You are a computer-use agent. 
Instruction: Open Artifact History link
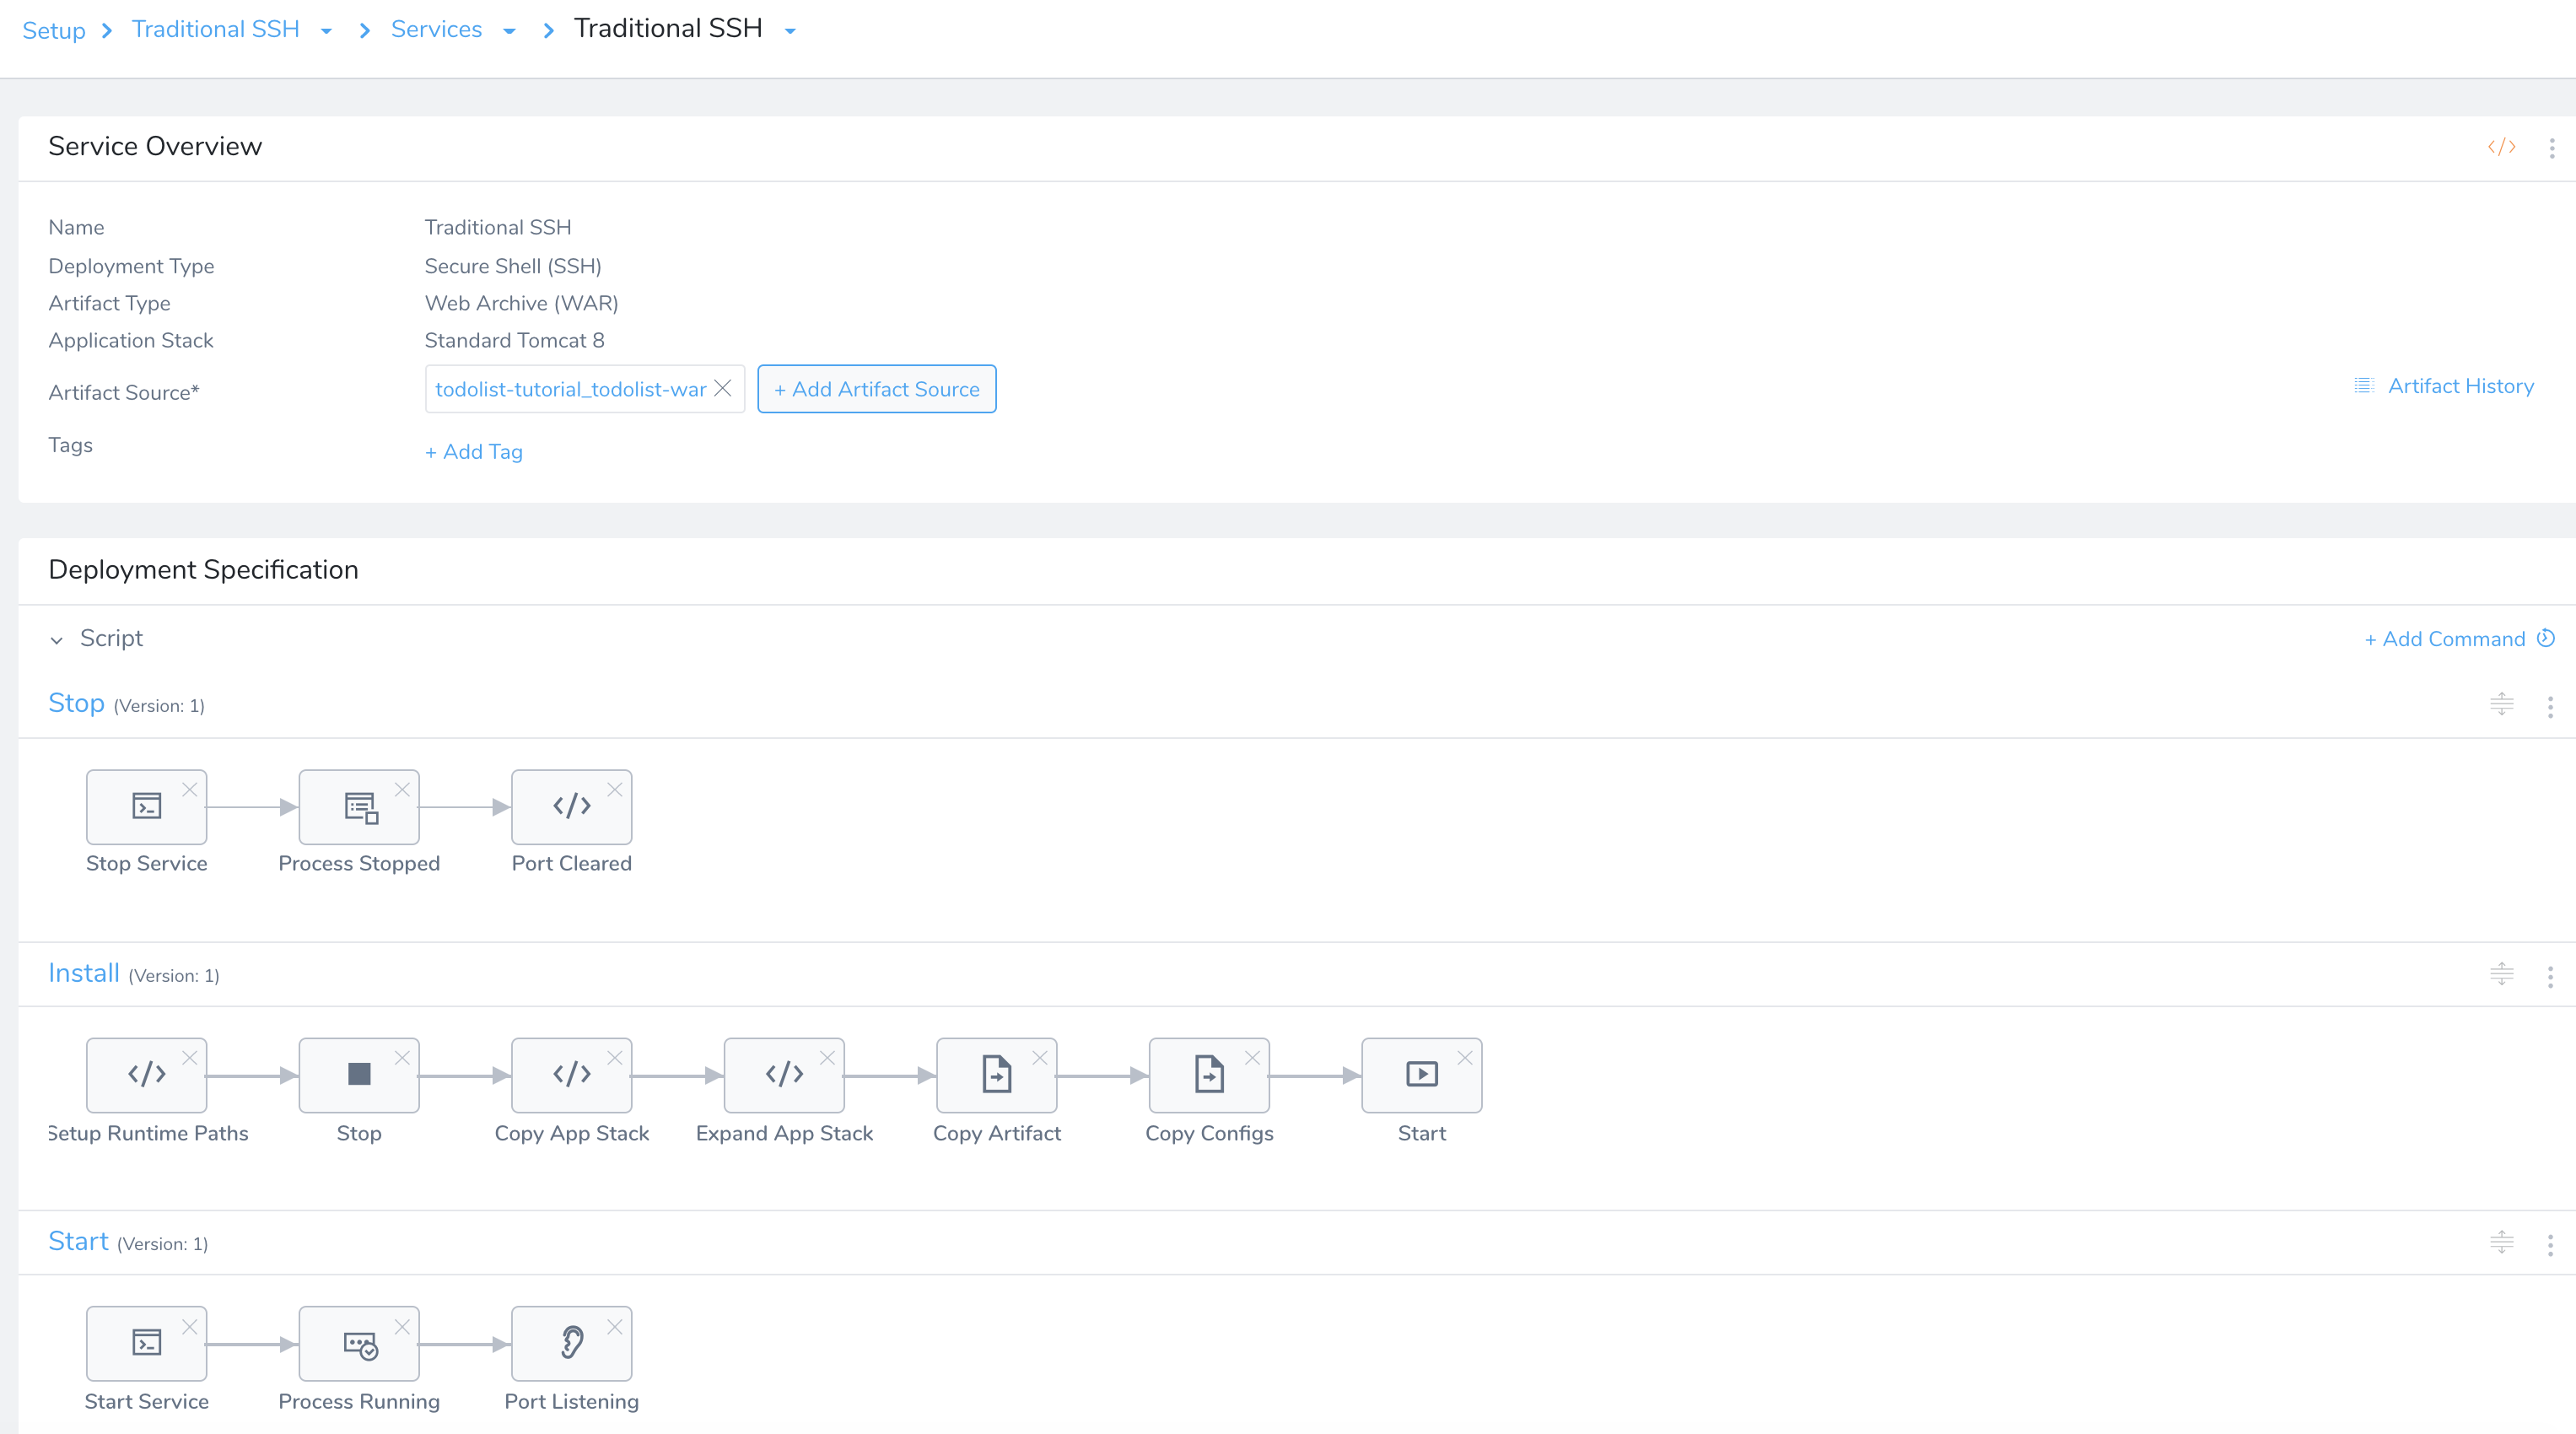click(2460, 386)
